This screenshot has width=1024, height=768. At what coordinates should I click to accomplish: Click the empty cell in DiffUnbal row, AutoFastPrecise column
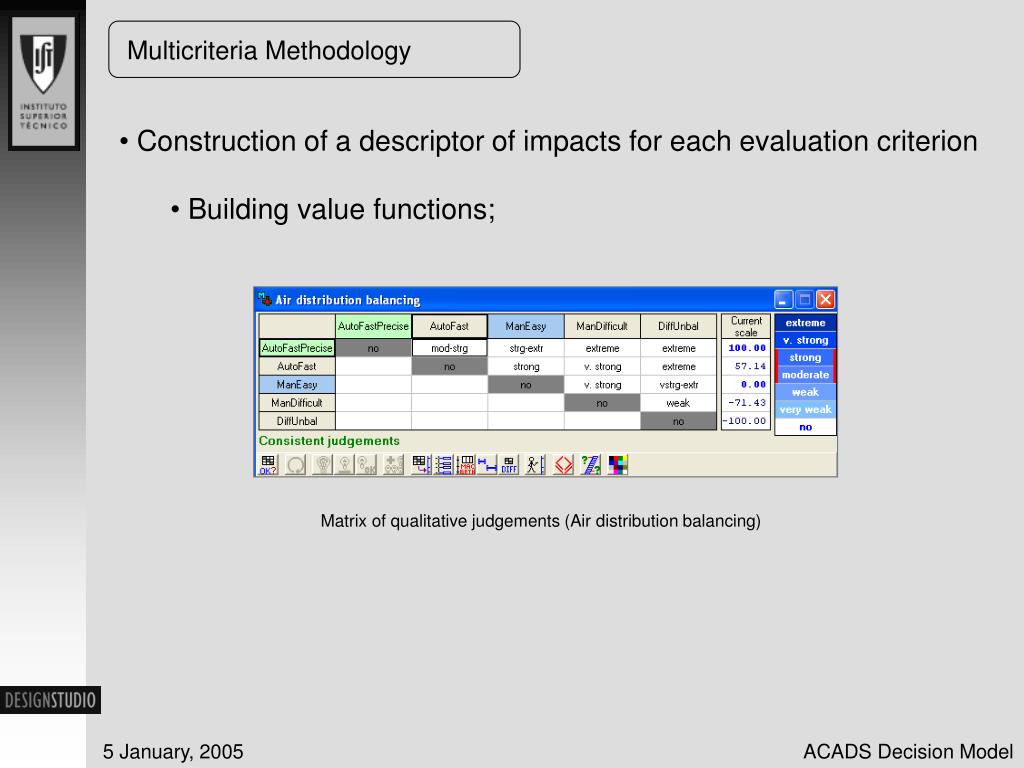click(x=374, y=421)
